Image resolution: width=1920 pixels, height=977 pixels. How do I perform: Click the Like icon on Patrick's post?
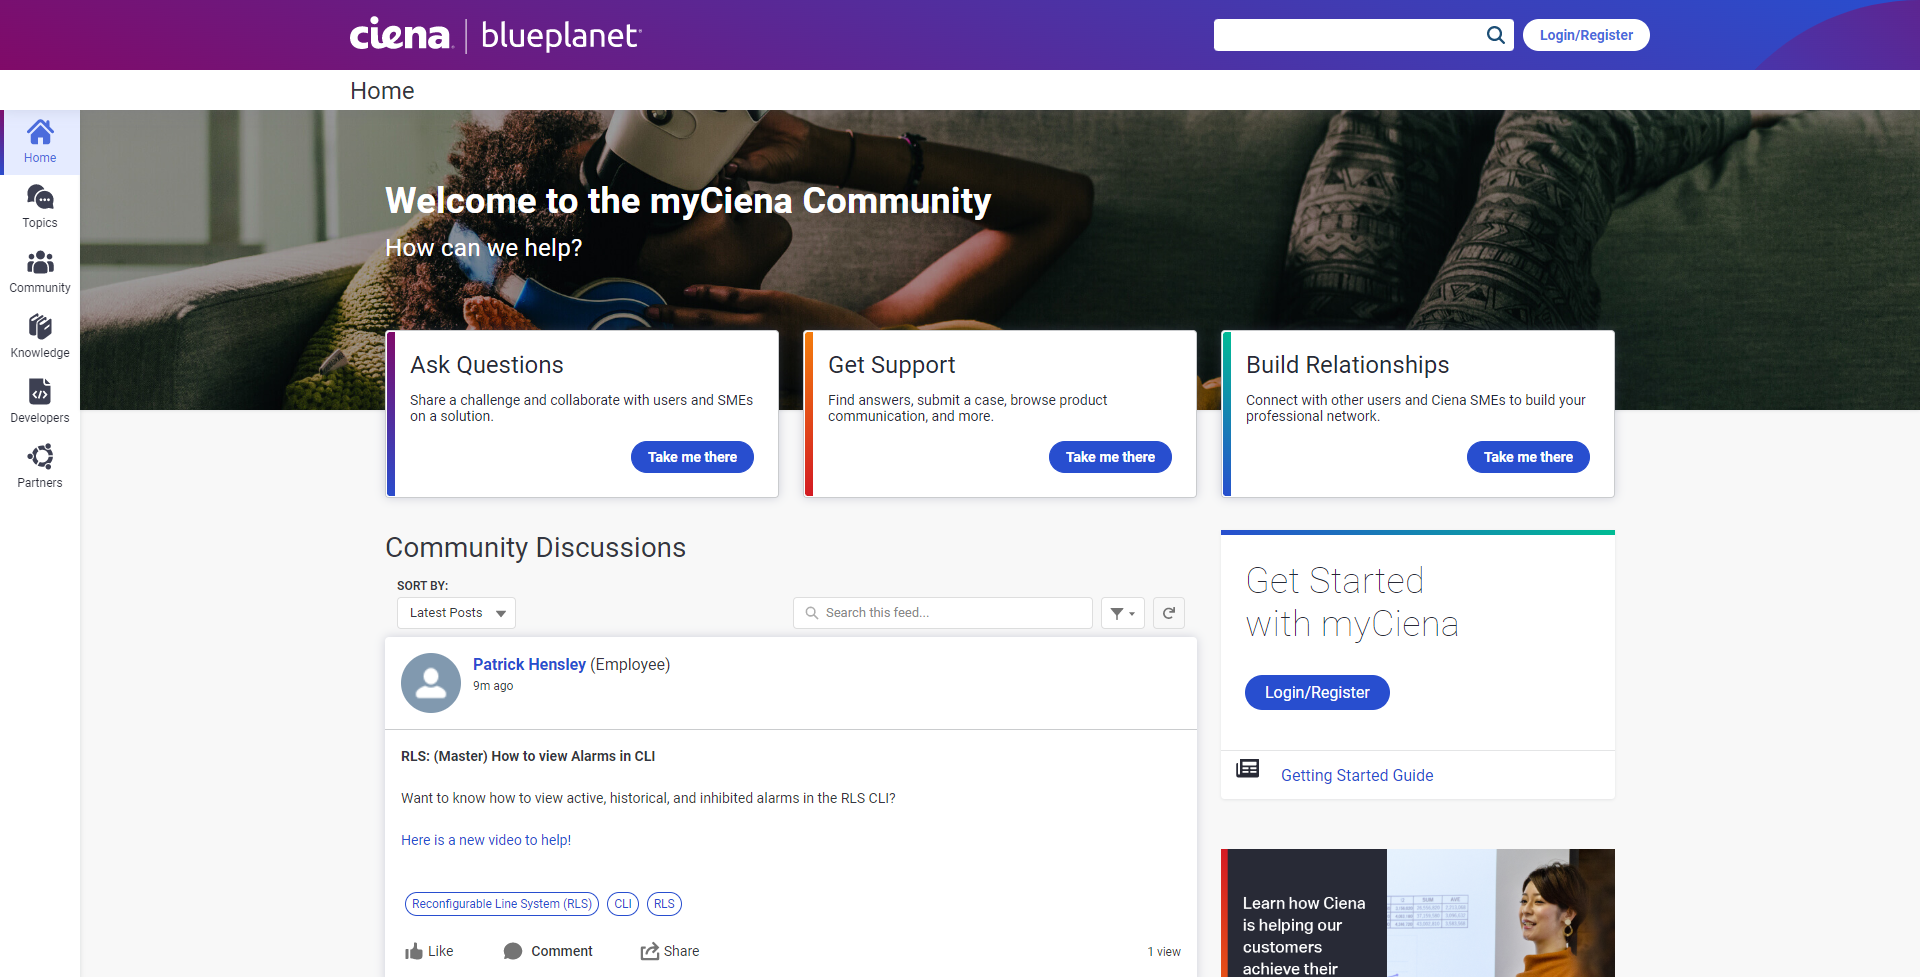[x=415, y=950]
